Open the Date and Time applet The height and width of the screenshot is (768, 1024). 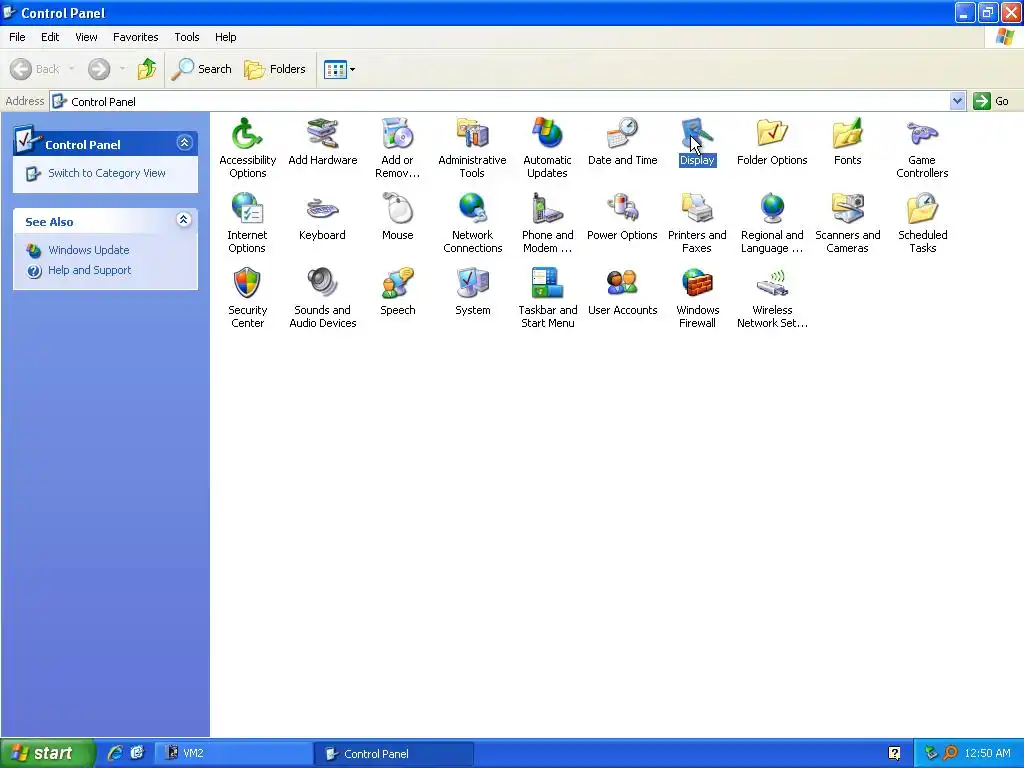tap(622, 141)
